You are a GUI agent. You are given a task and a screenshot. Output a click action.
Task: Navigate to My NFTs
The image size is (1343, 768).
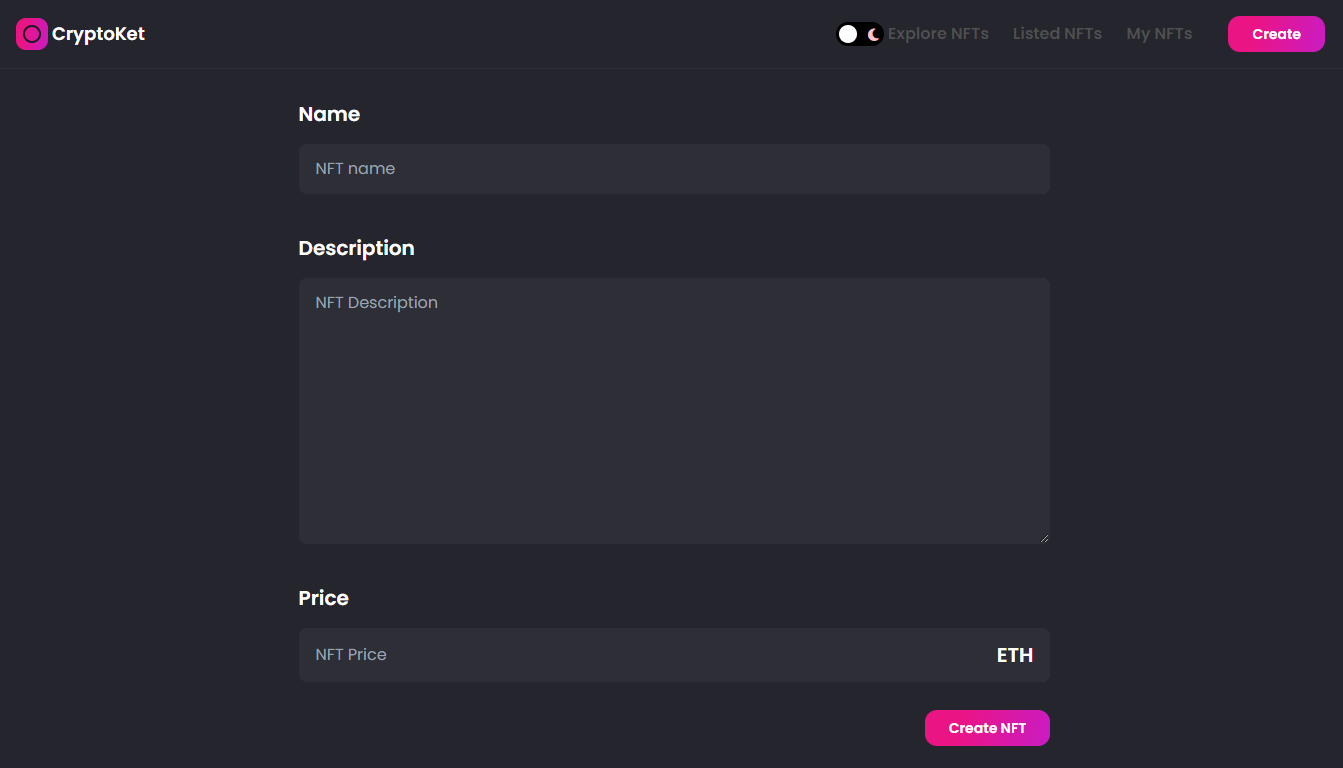click(1159, 33)
